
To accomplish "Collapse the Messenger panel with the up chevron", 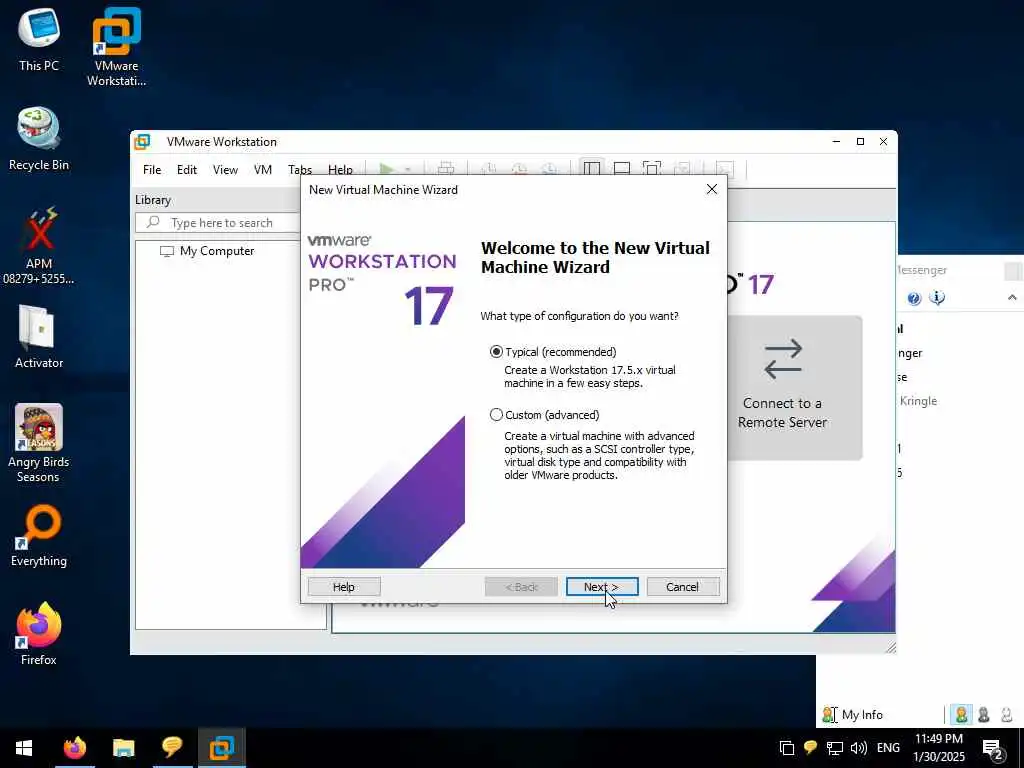I will point(1012,298).
